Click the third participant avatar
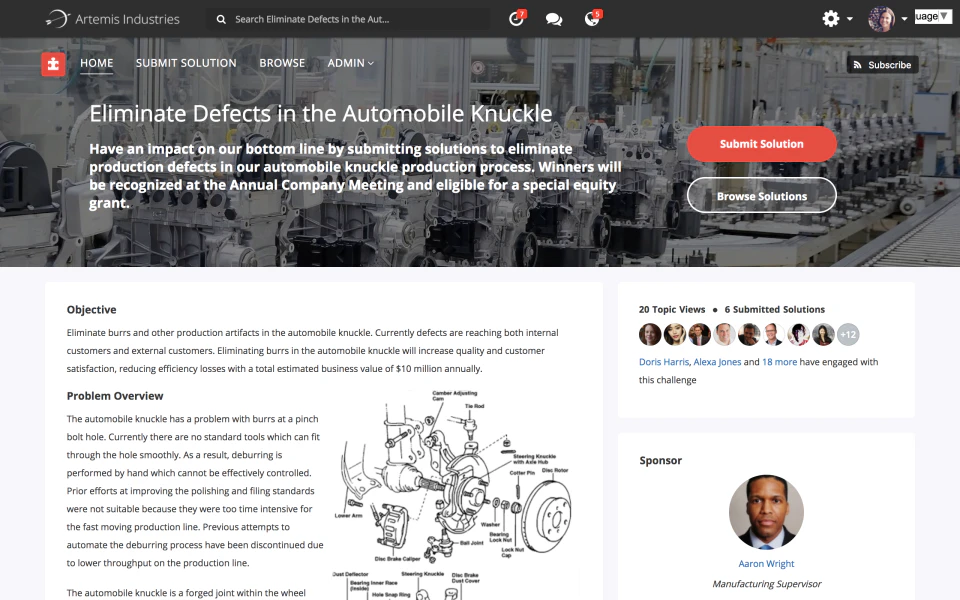The height and width of the screenshot is (600, 960). click(699, 334)
